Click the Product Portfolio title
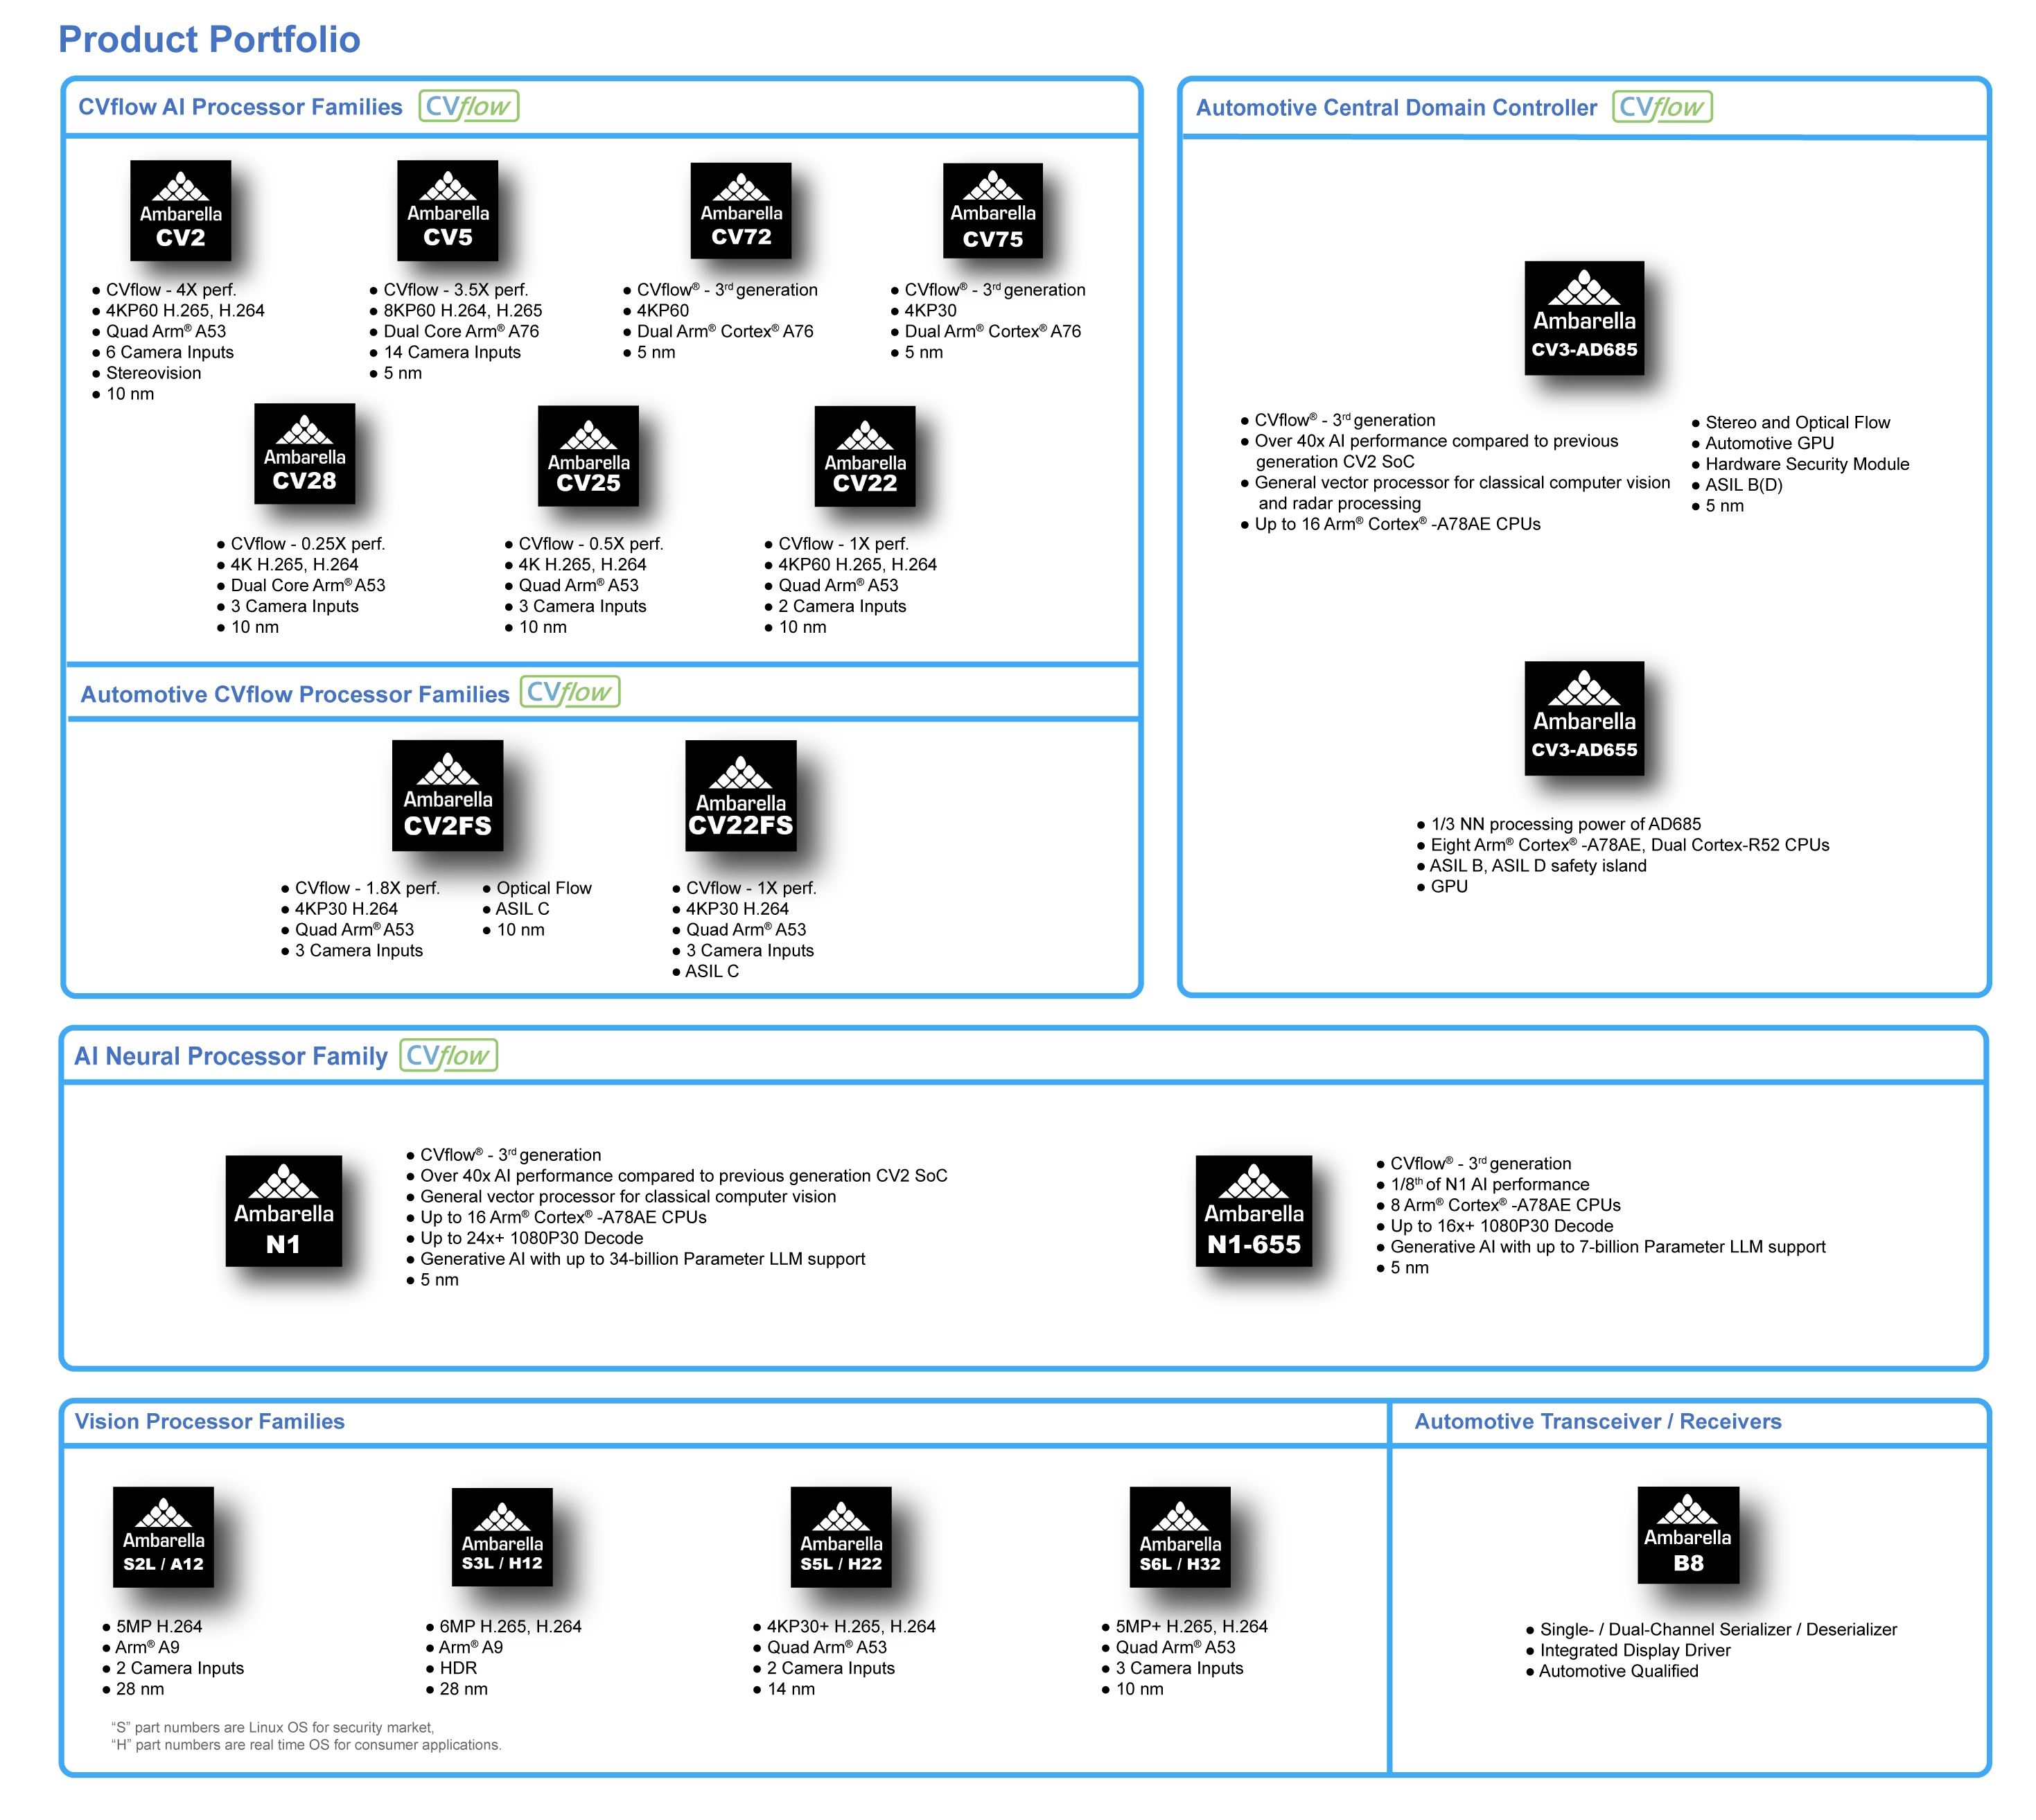Screen dimensions: 2036x1820 pos(209,39)
